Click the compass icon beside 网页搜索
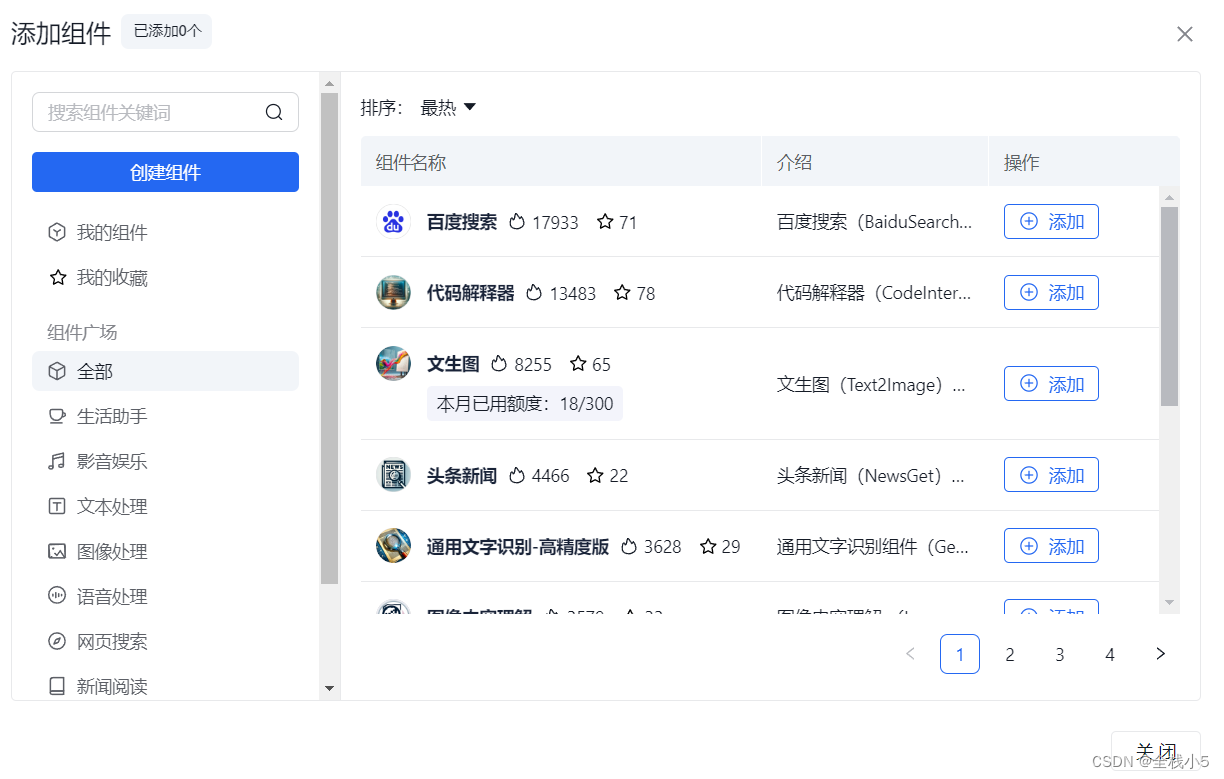The width and height of the screenshot is (1224, 779). 57,641
